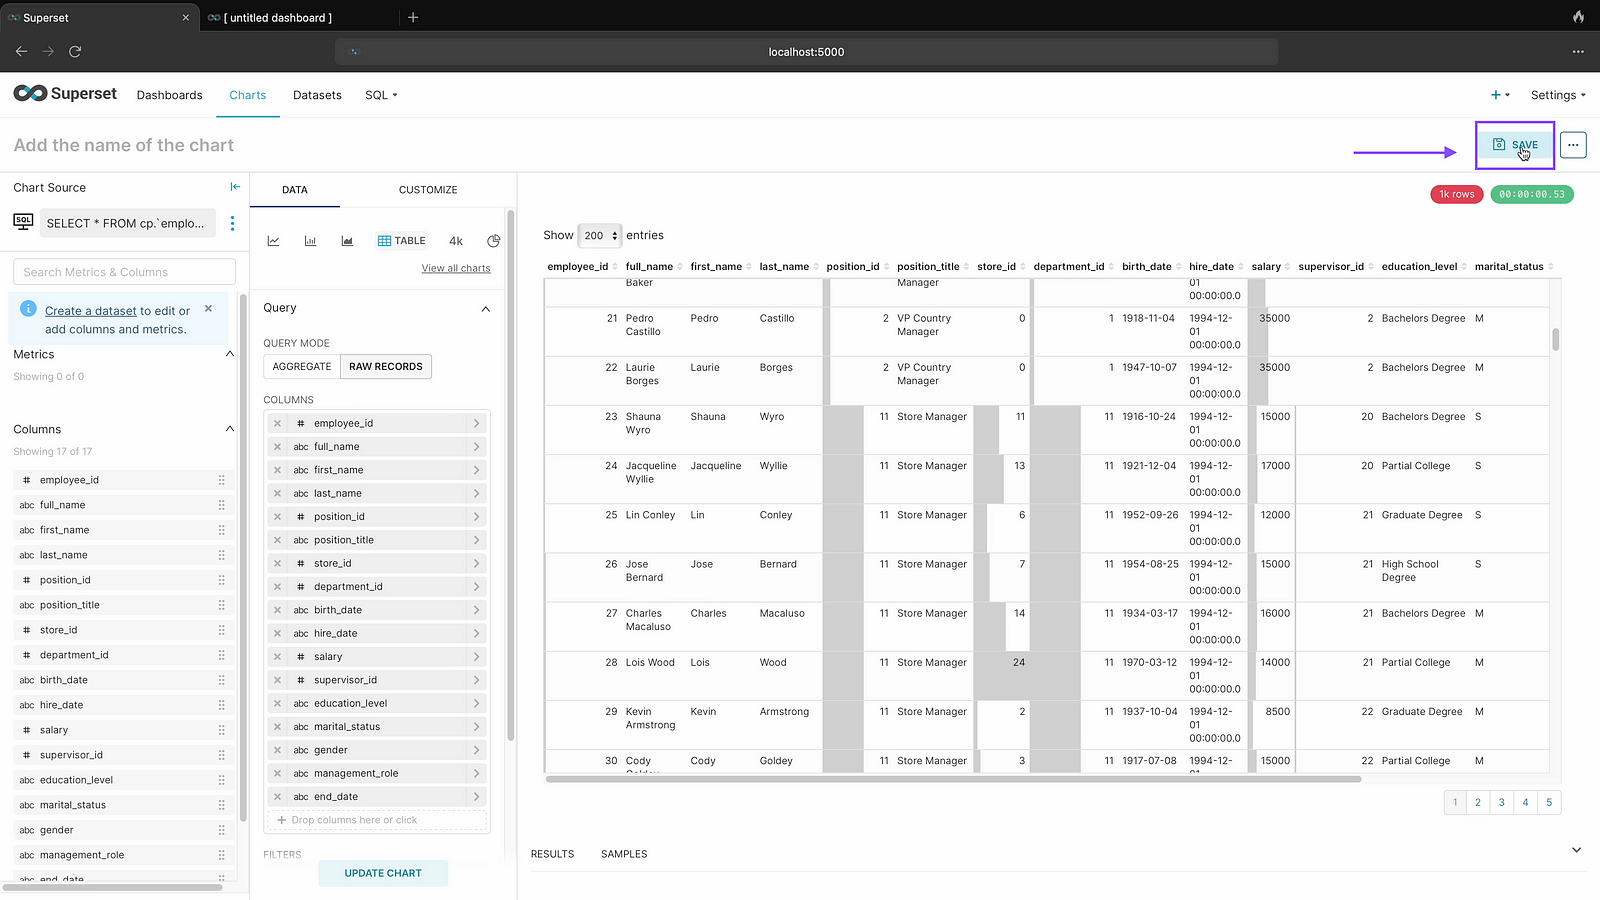
Task: Collapse the Query section
Action: tap(486, 309)
